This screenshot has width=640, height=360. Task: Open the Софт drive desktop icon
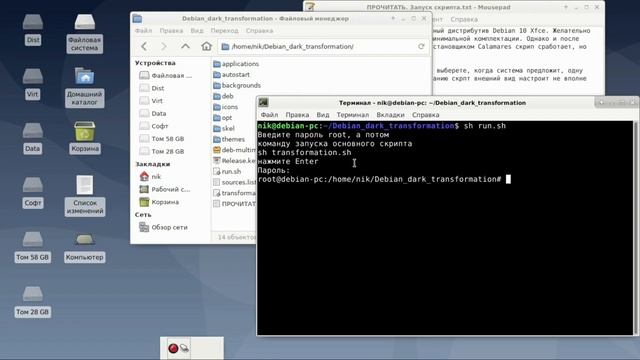tap(33, 192)
